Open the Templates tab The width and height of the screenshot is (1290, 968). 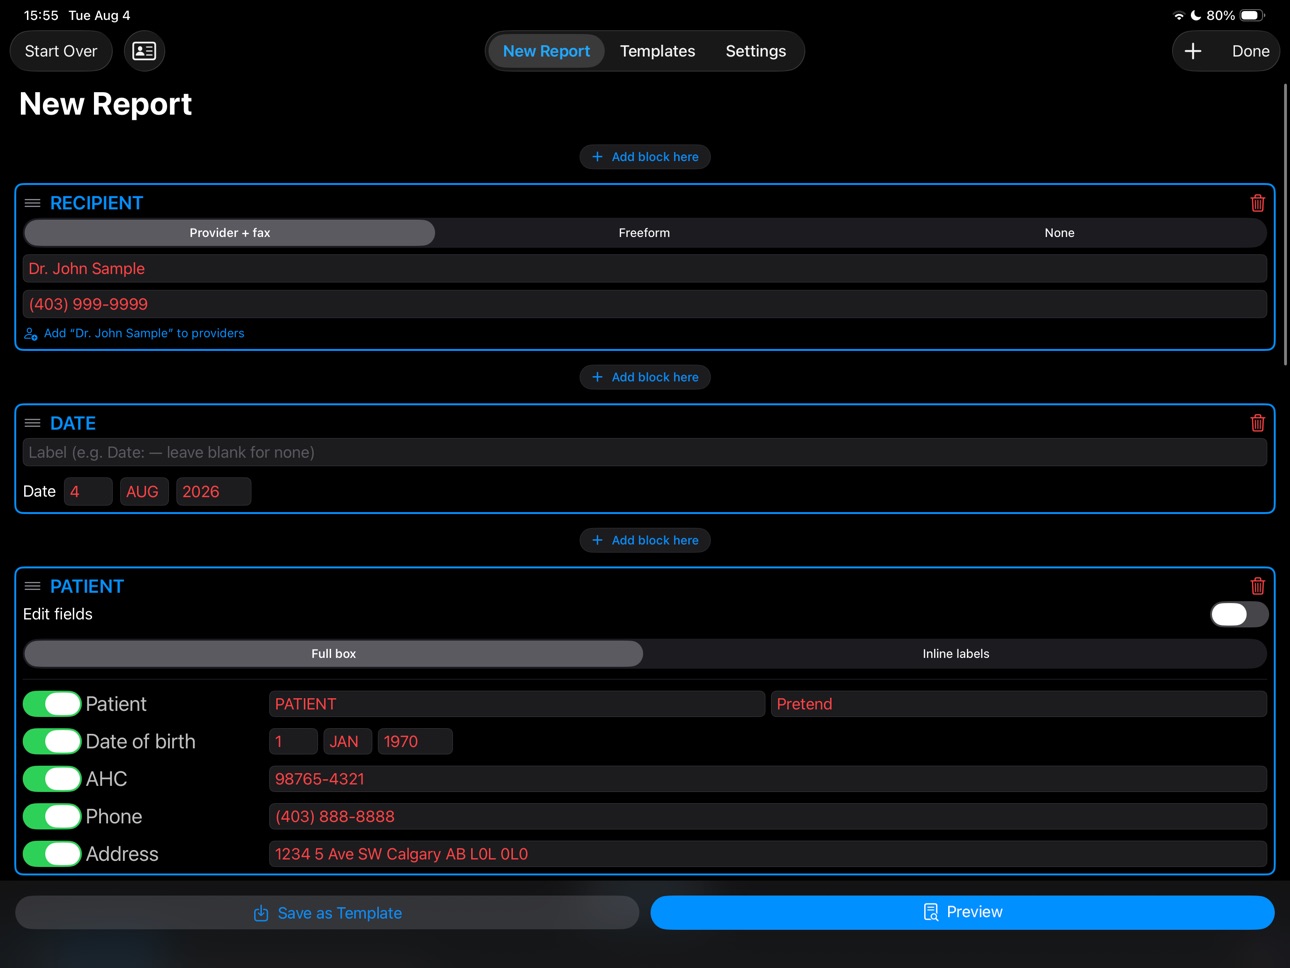pos(657,51)
